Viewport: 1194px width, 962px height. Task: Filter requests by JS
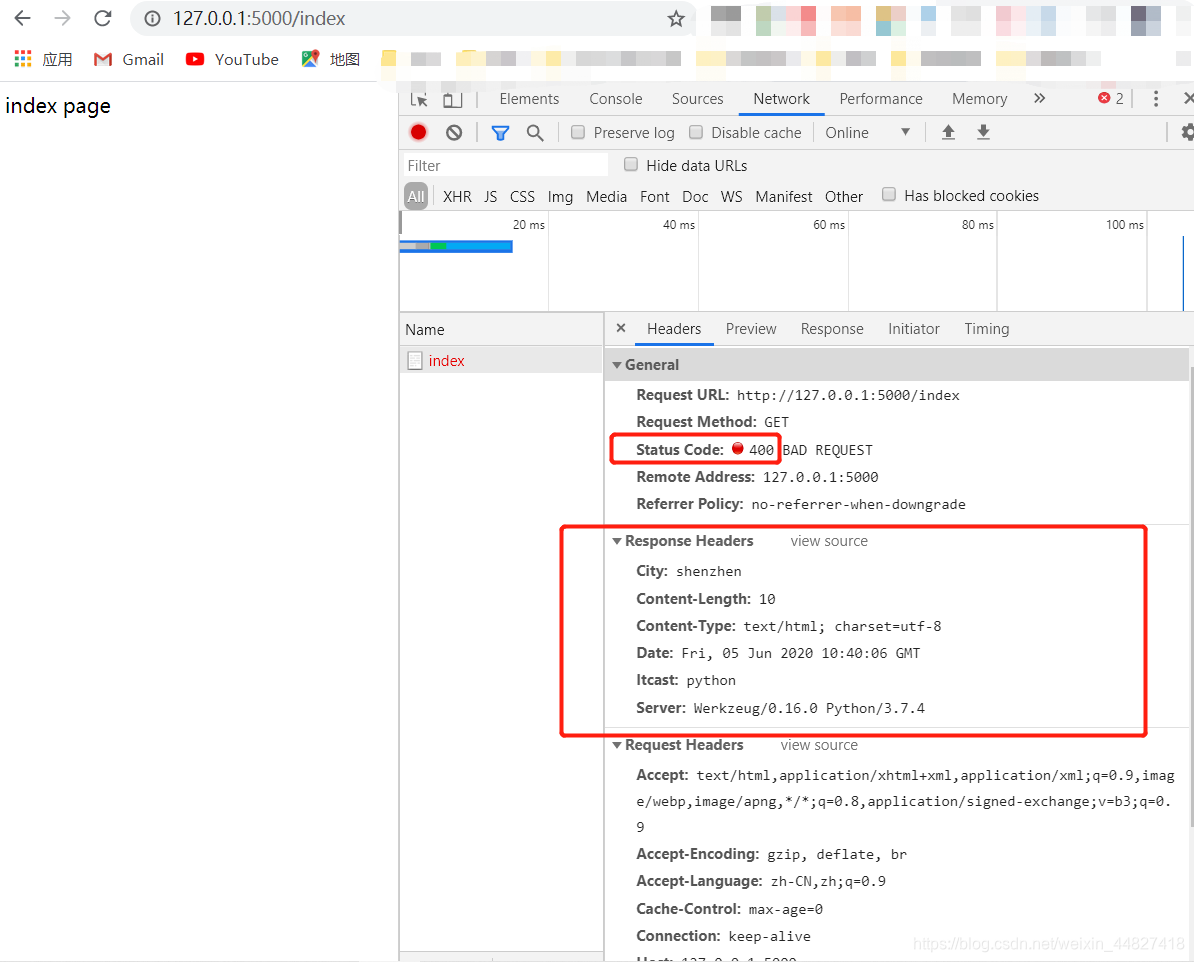click(490, 197)
